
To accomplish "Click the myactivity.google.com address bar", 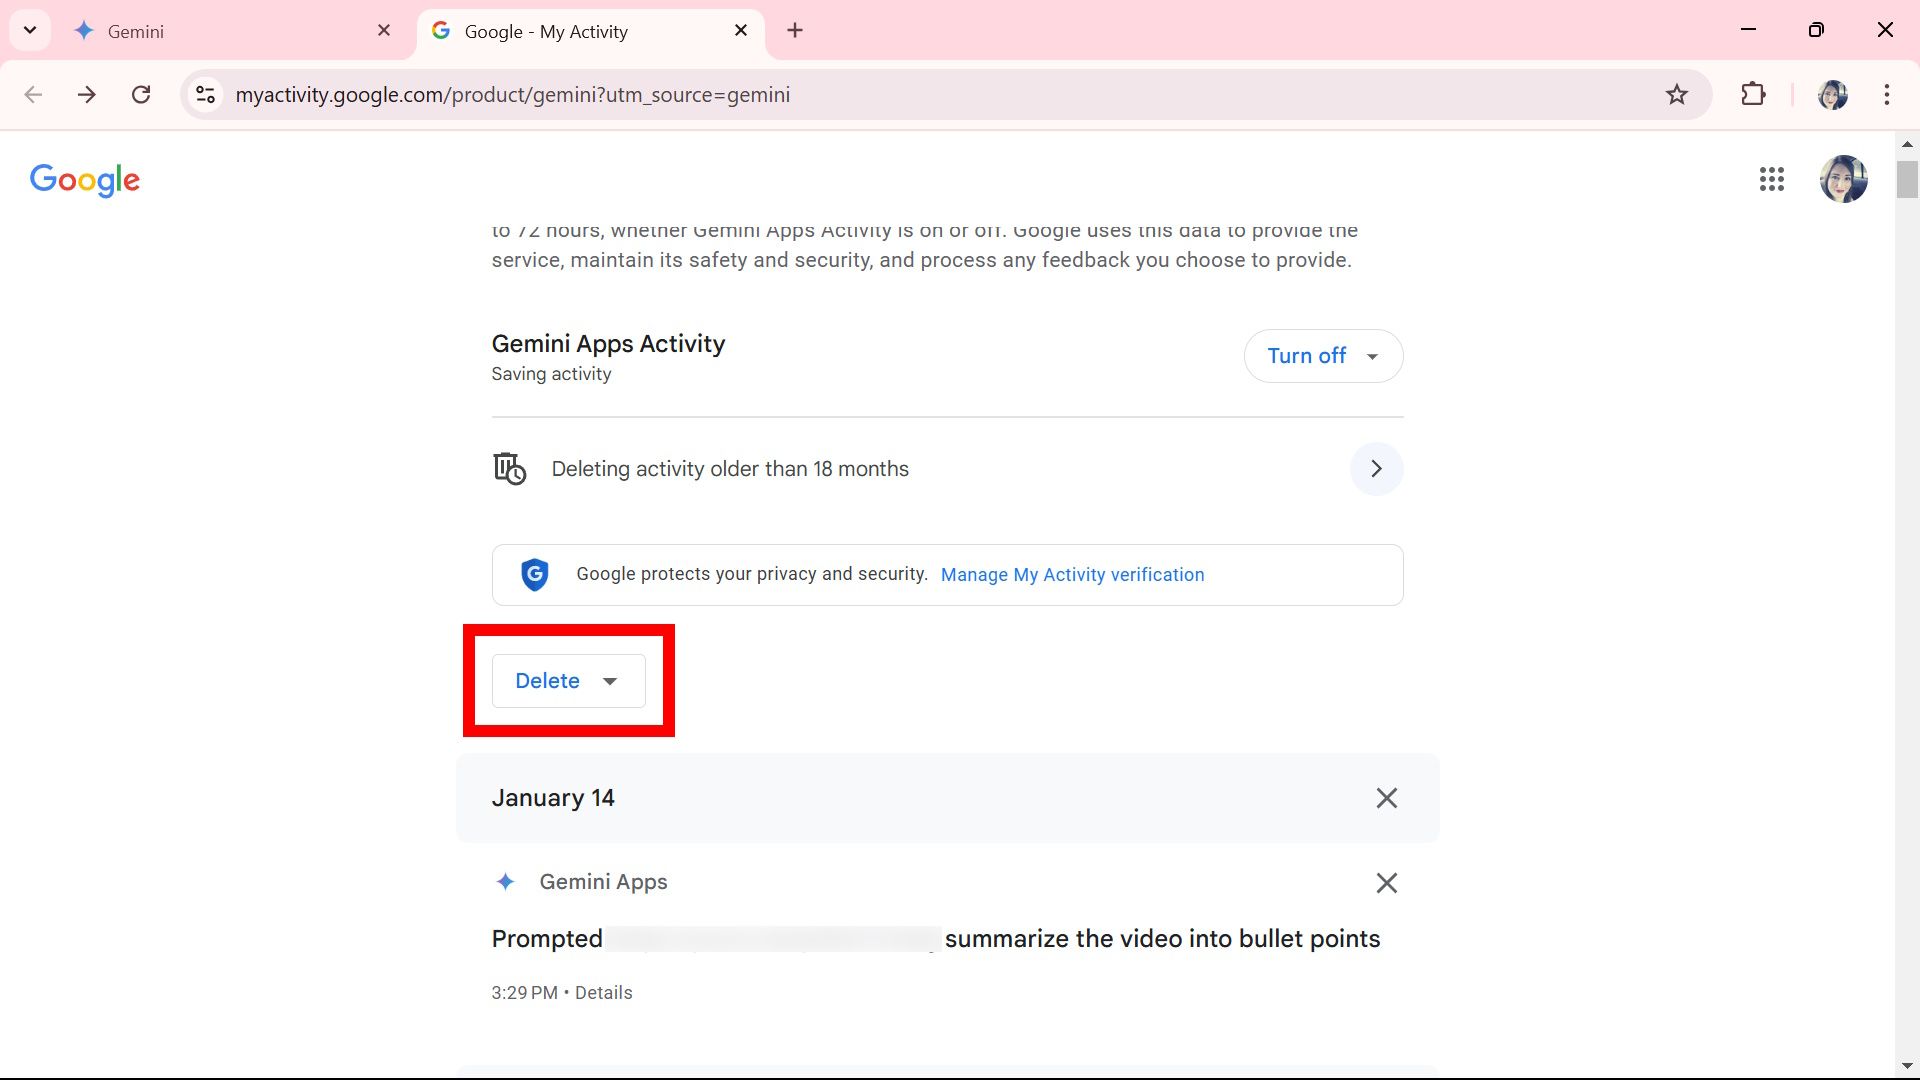I will point(512,95).
